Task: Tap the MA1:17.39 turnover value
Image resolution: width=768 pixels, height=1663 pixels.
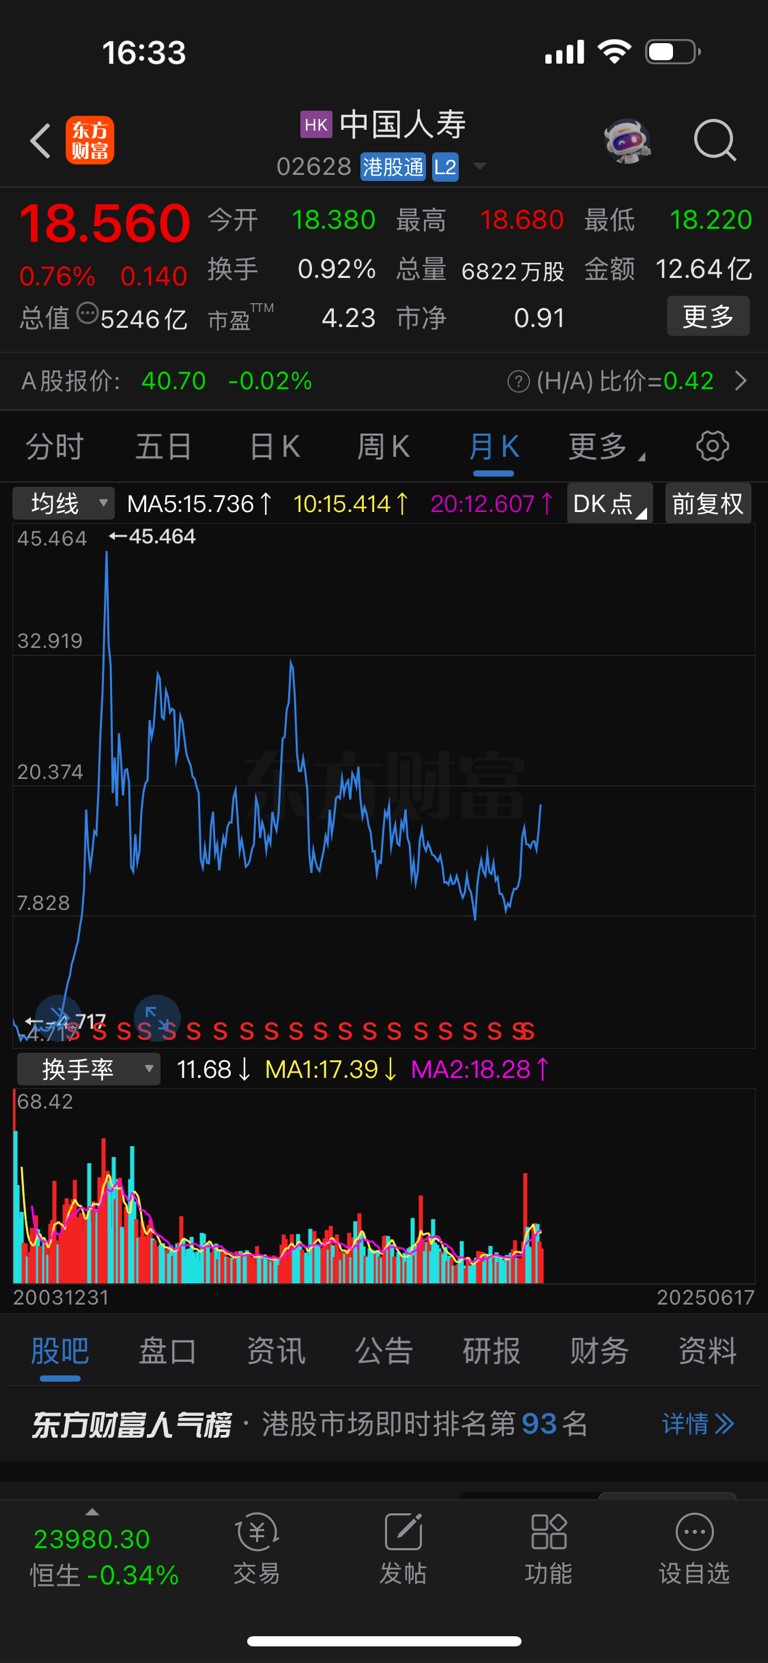Action: click(331, 1069)
